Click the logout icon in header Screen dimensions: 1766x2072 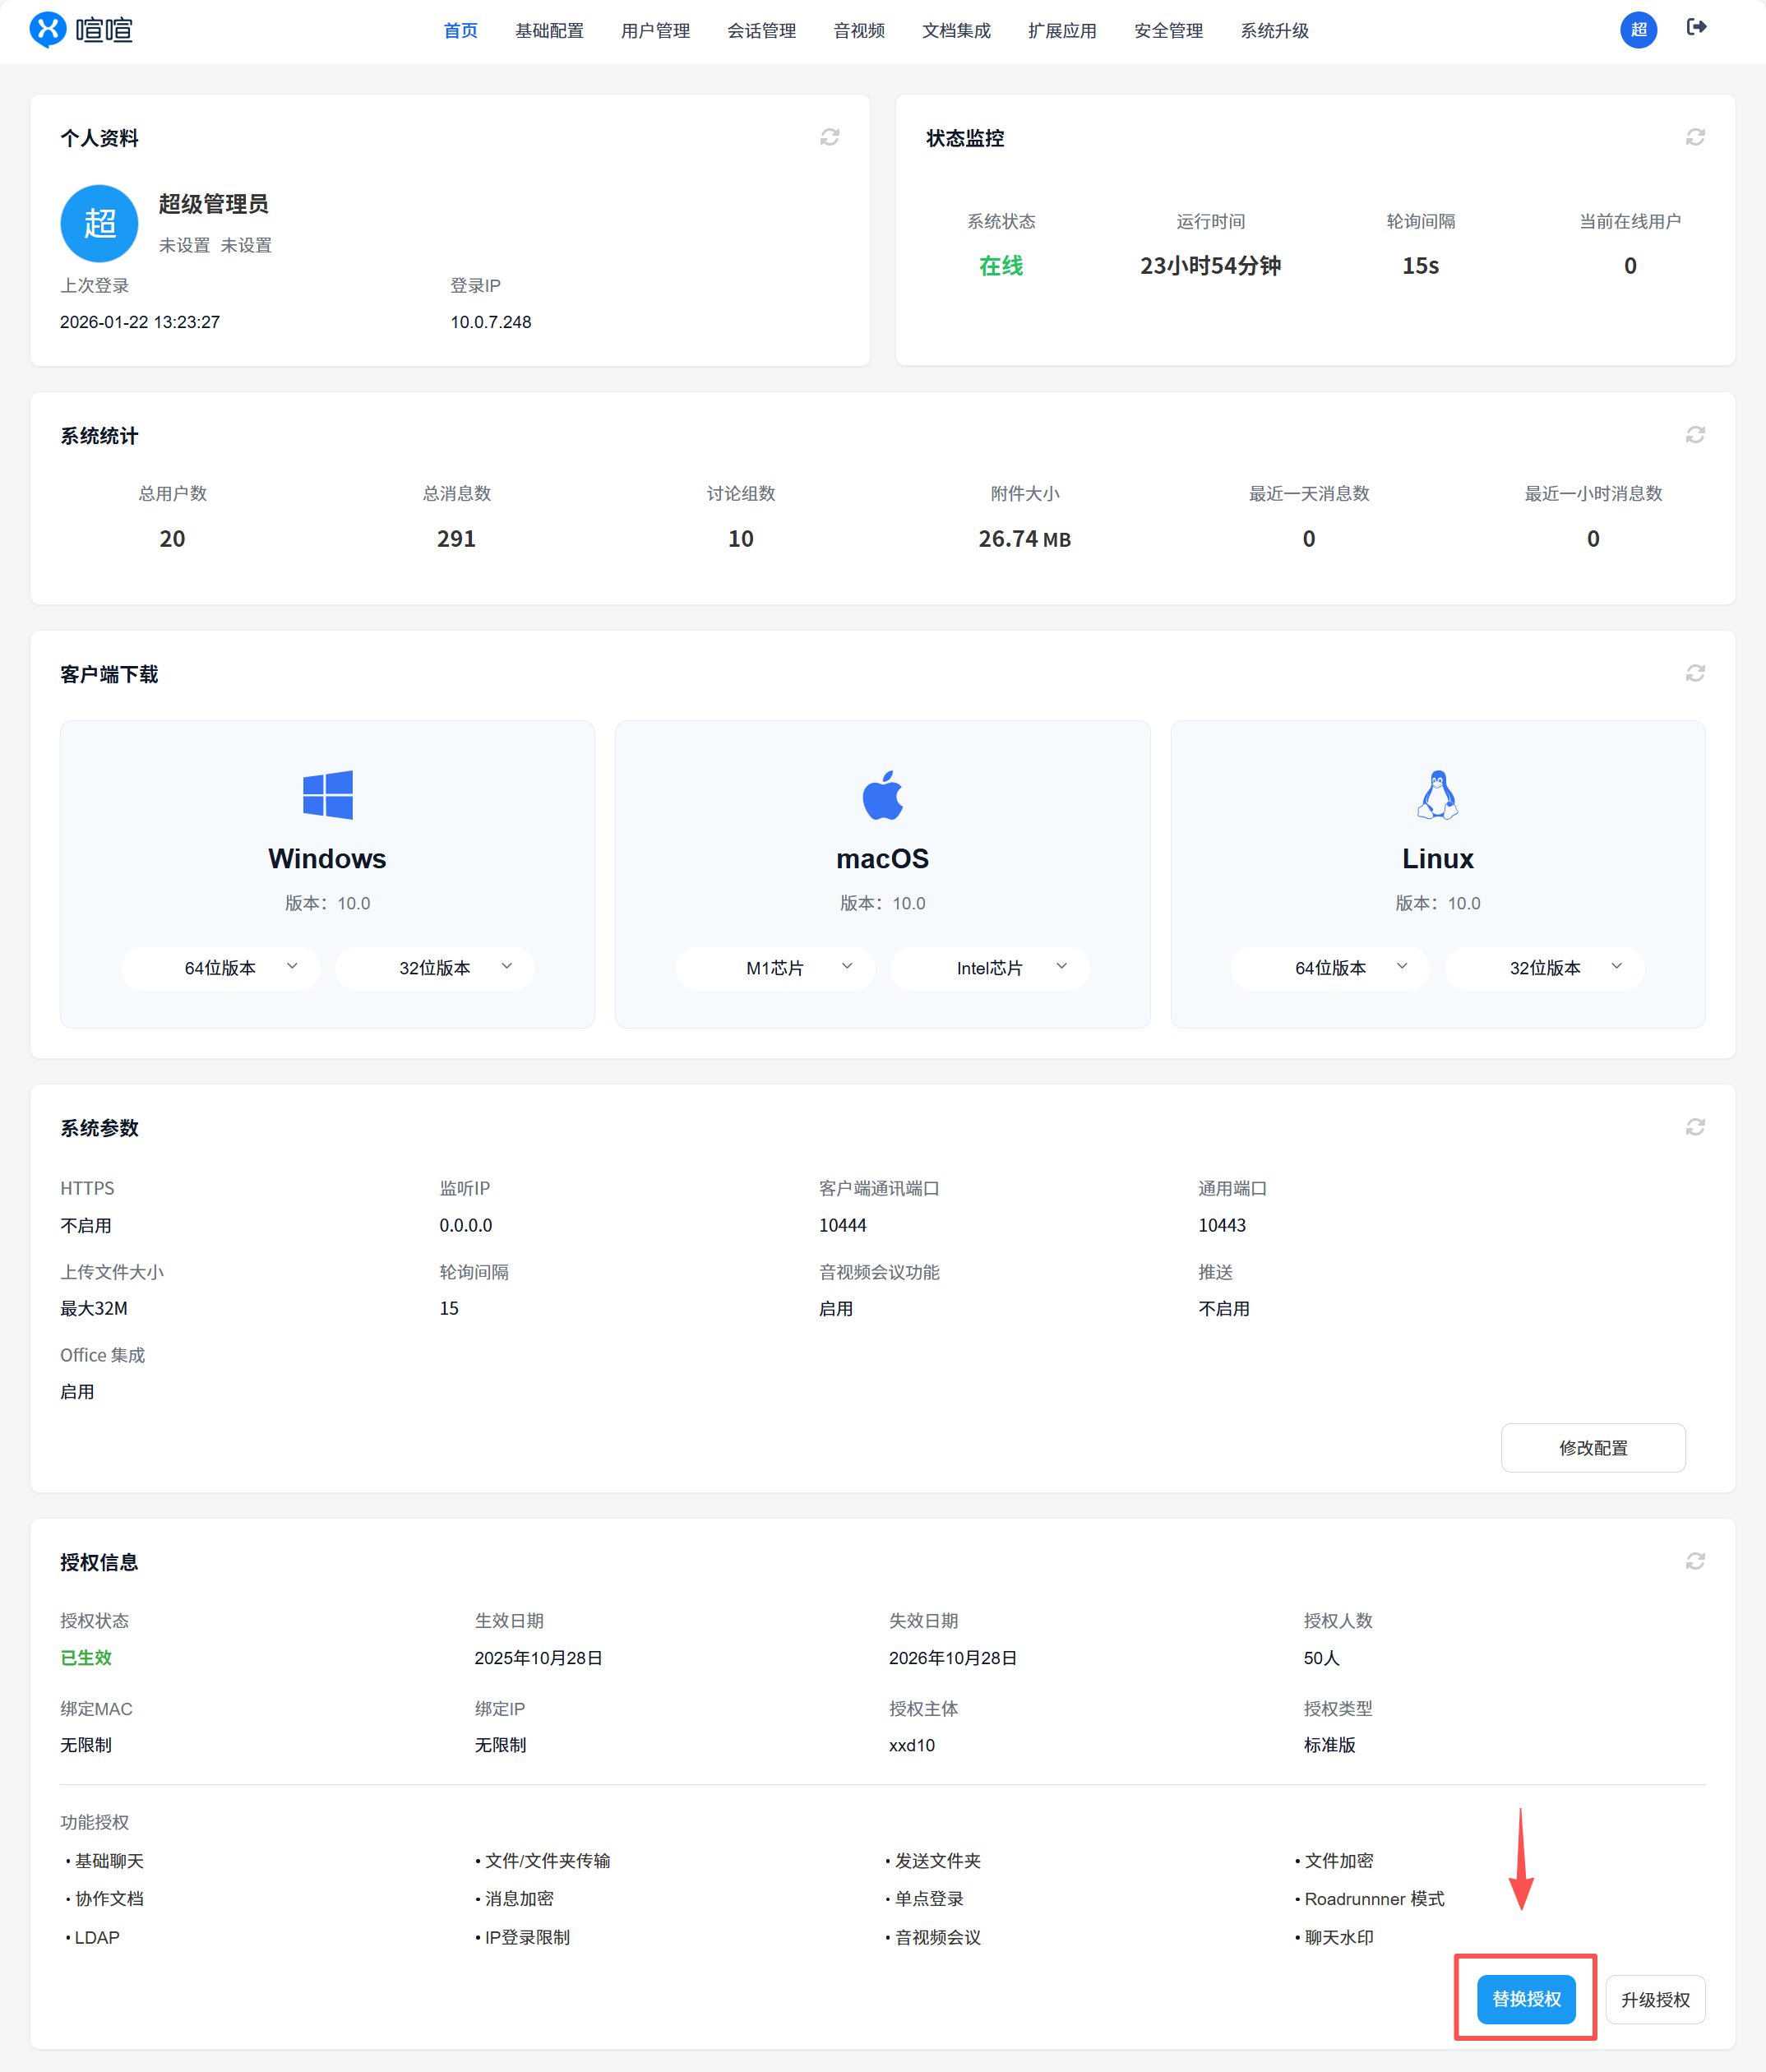(1696, 28)
